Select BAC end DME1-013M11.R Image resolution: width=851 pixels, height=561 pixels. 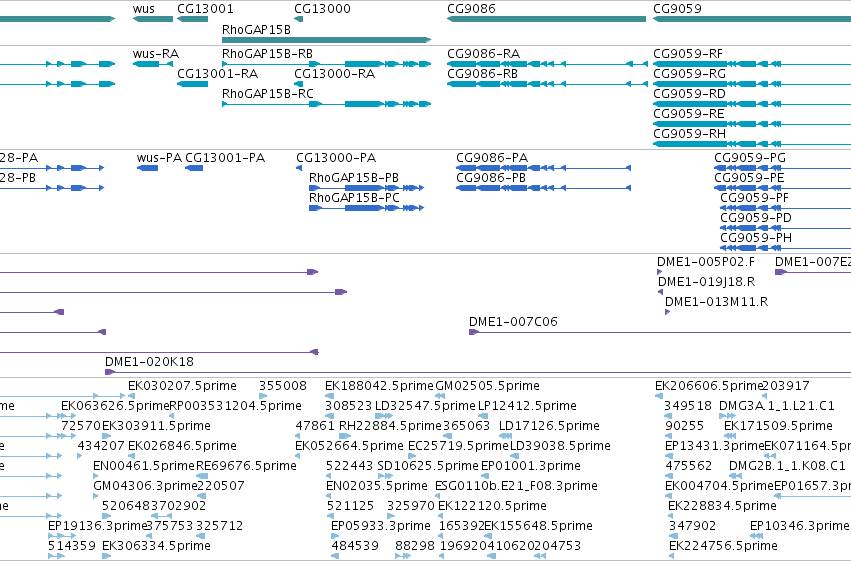[x=716, y=302]
